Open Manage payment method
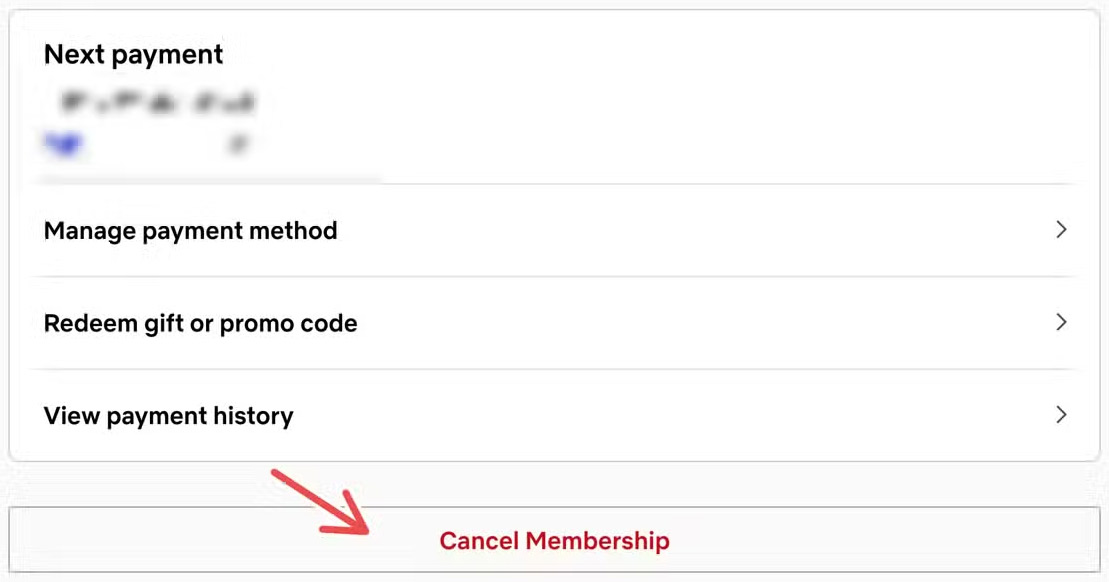The width and height of the screenshot is (1109, 582). 190,230
